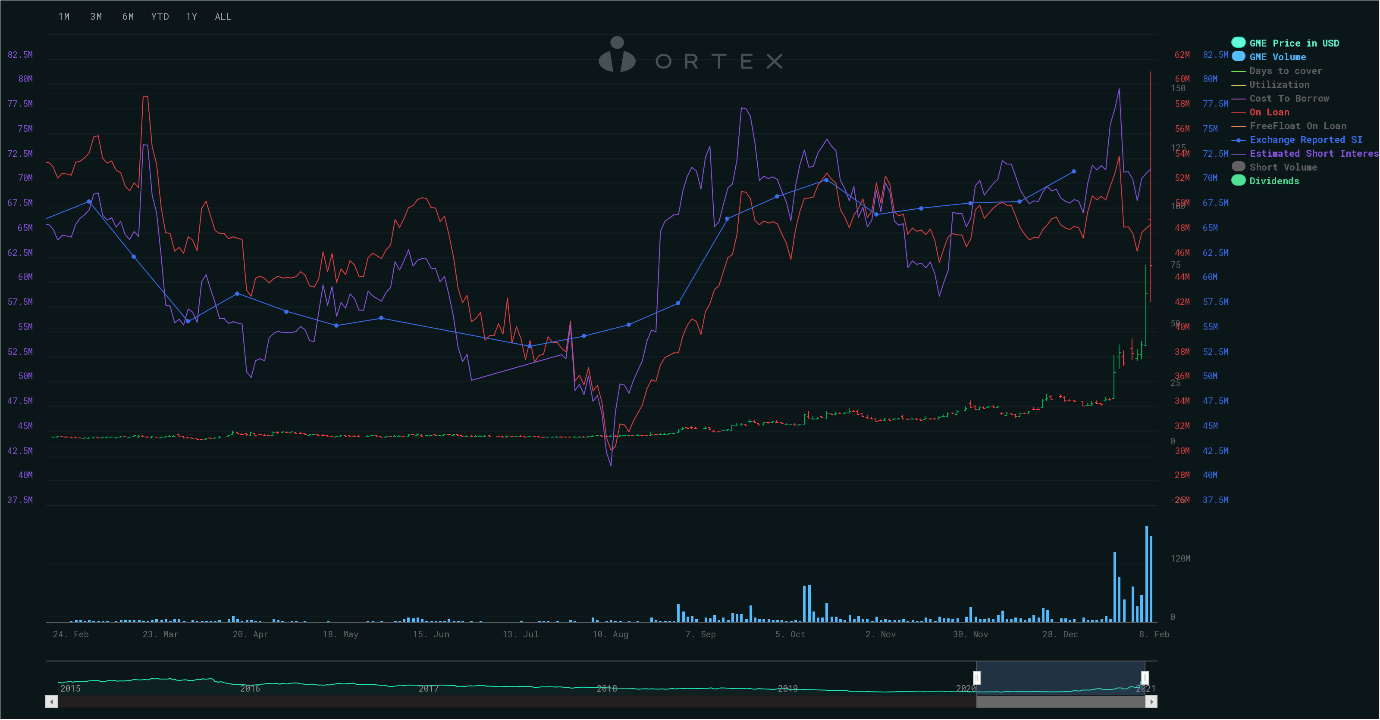Click the horizontal scrollbar thumb below navigator

click(1060, 702)
